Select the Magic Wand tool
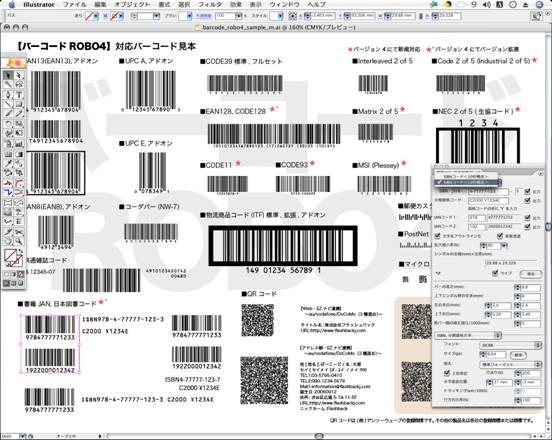552x440 pixels. point(8,84)
